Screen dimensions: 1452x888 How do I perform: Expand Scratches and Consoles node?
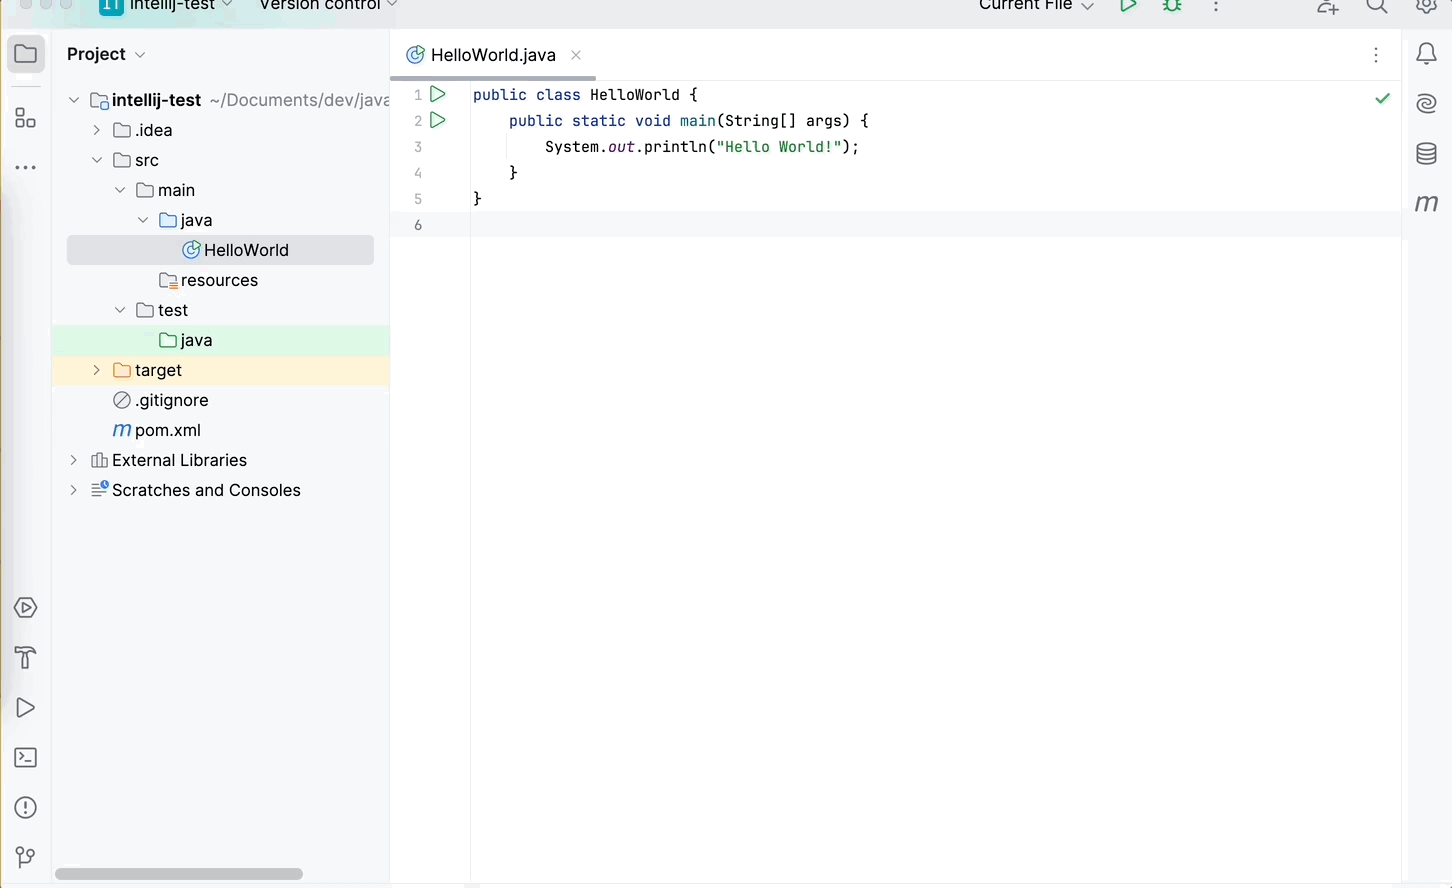pyautogui.click(x=74, y=490)
